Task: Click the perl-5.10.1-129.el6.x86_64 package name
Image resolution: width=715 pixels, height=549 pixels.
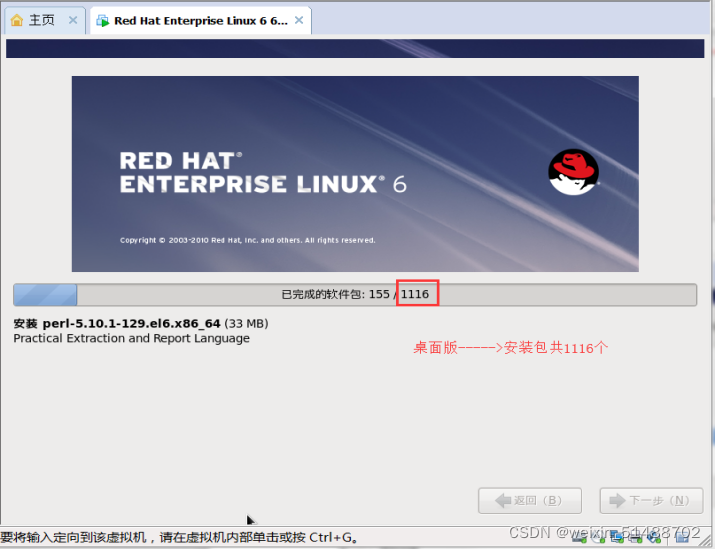Action: 131,323
